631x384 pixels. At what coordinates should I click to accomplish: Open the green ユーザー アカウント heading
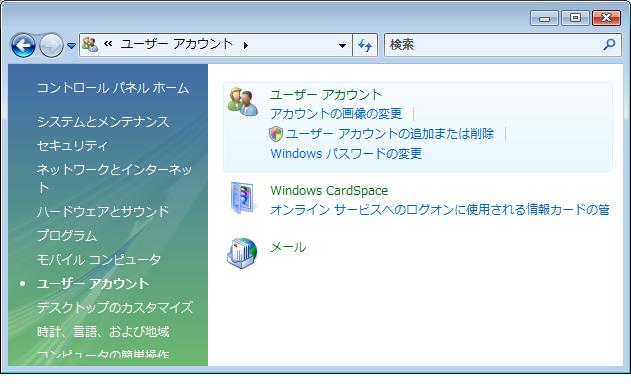tap(326, 95)
